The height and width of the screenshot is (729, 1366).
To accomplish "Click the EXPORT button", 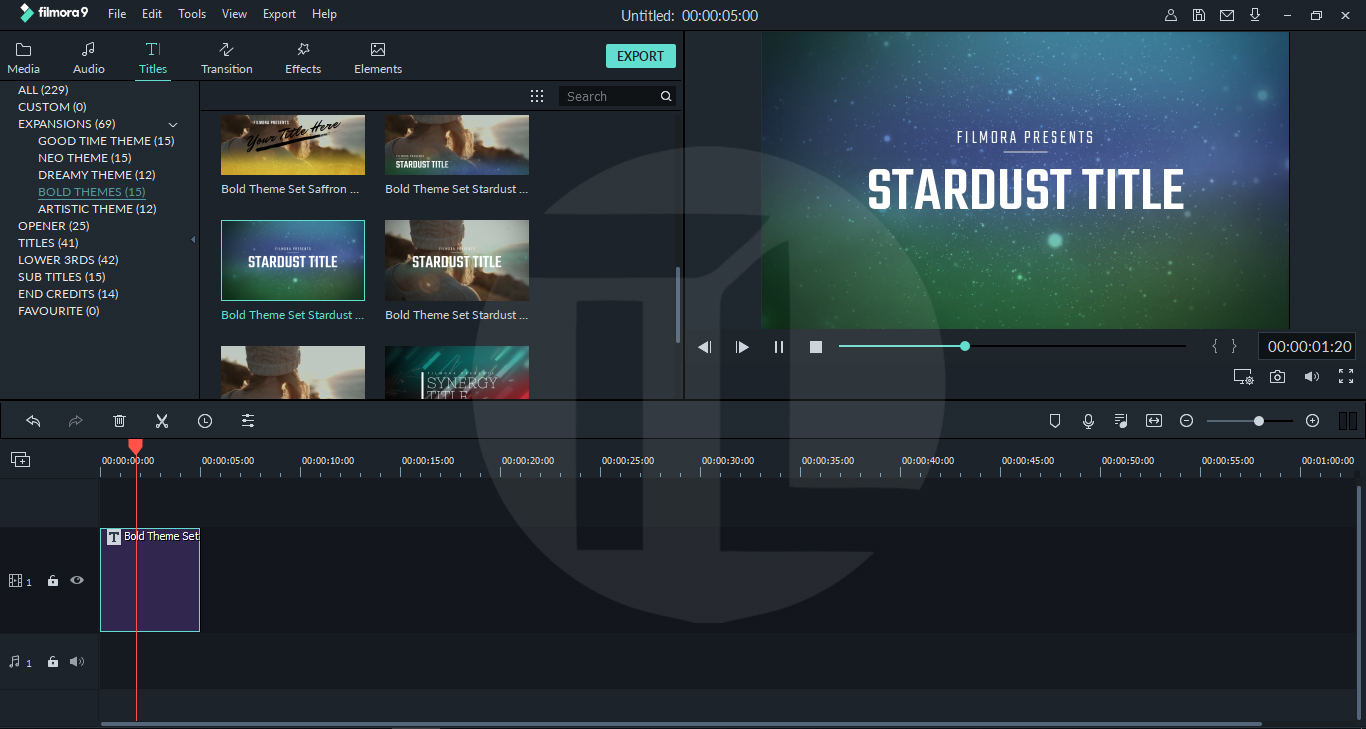I will [640, 55].
